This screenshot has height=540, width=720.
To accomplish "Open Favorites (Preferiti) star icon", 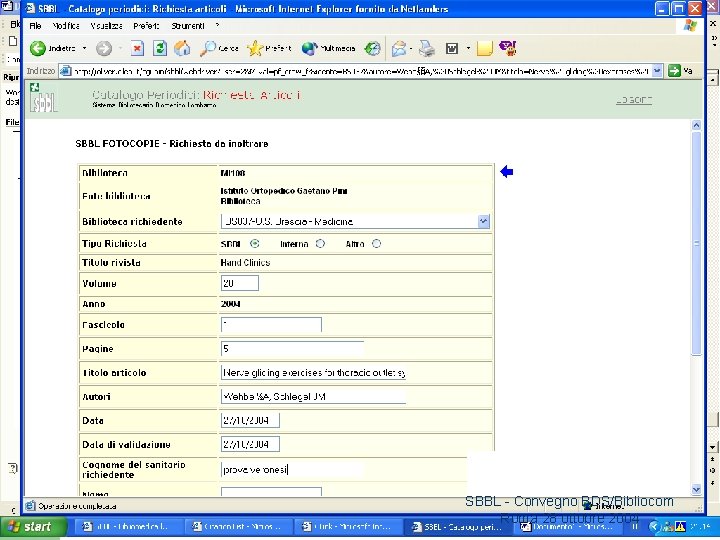I will (255, 48).
